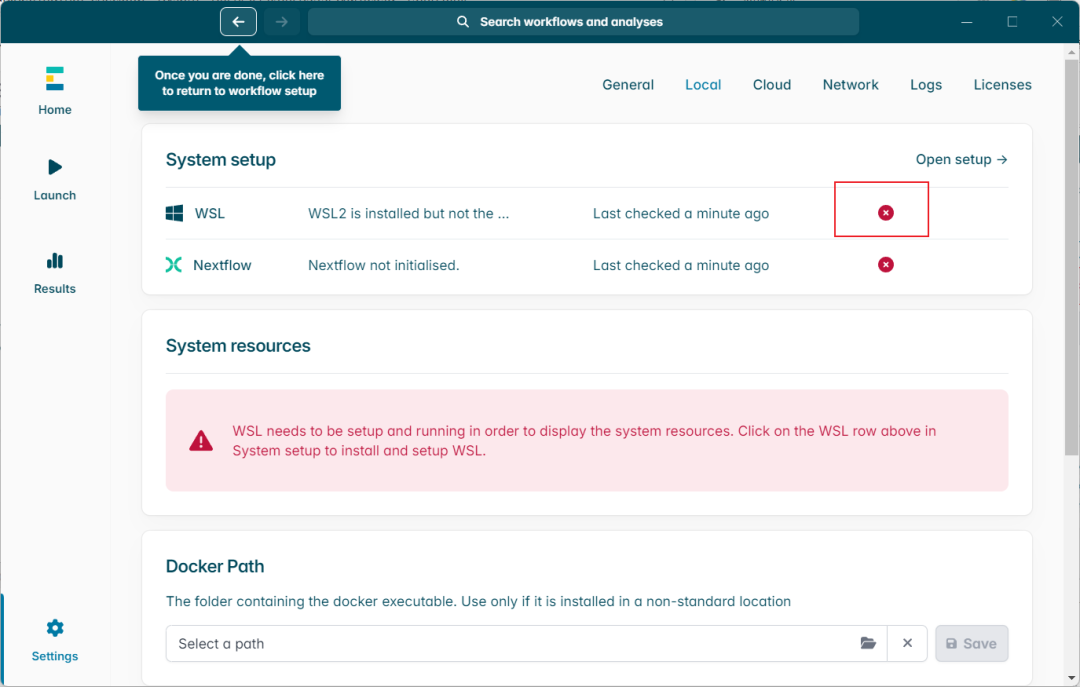Click the WSL red error status icon
Viewport: 1080px width, 687px height.
click(x=885, y=213)
